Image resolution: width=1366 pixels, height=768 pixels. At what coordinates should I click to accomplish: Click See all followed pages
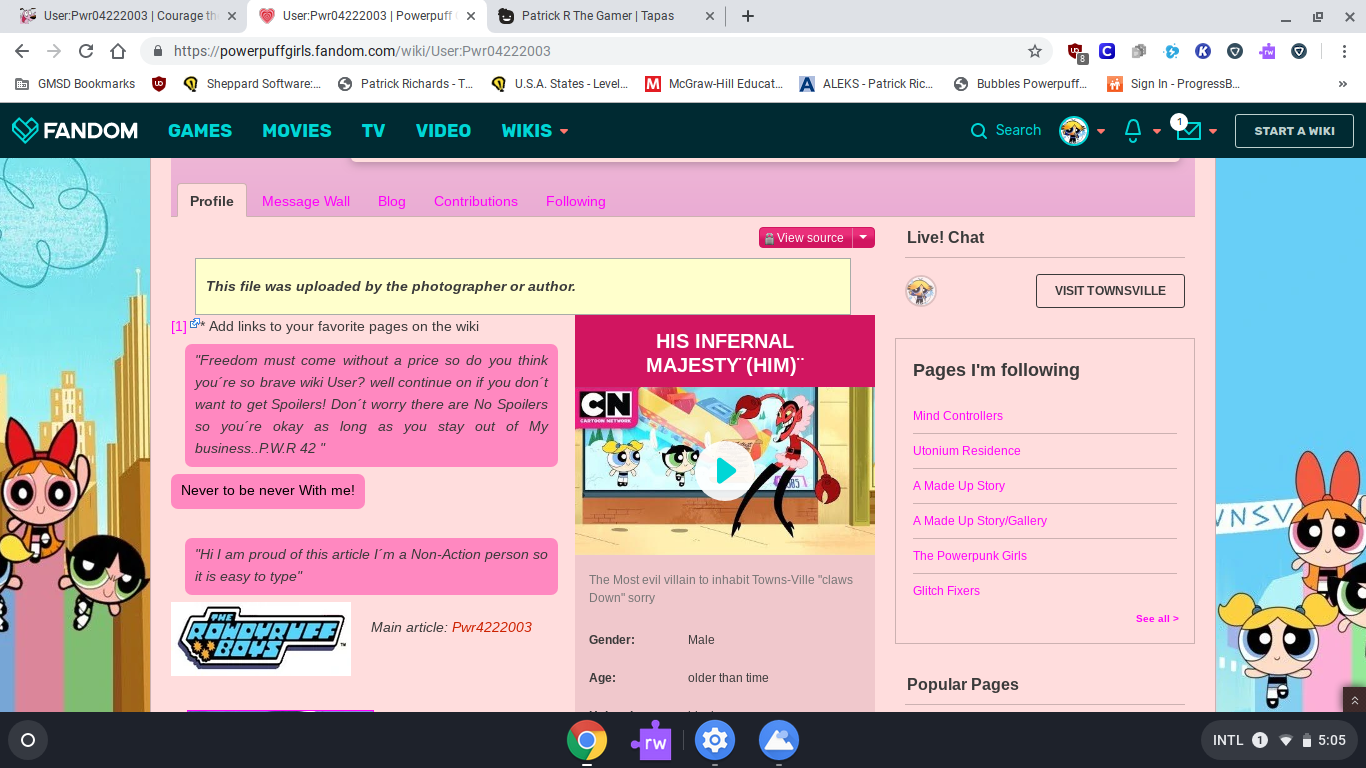(1157, 619)
